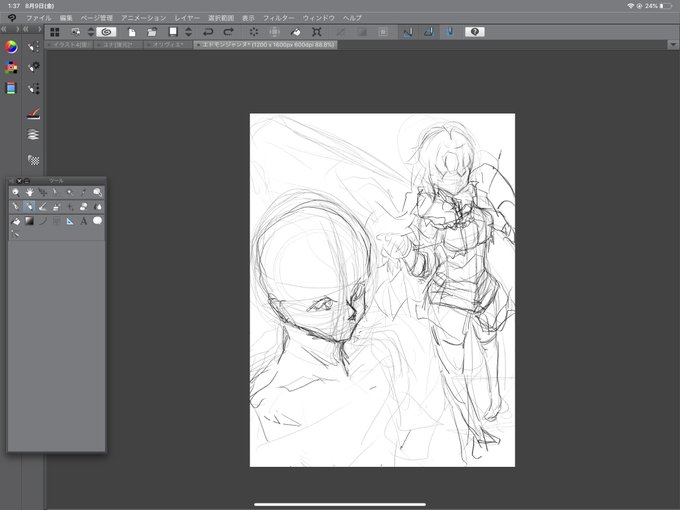This screenshot has width=680, height=510.
Task: Select the Eyedropper tool
Action: click(x=84, y=192)
